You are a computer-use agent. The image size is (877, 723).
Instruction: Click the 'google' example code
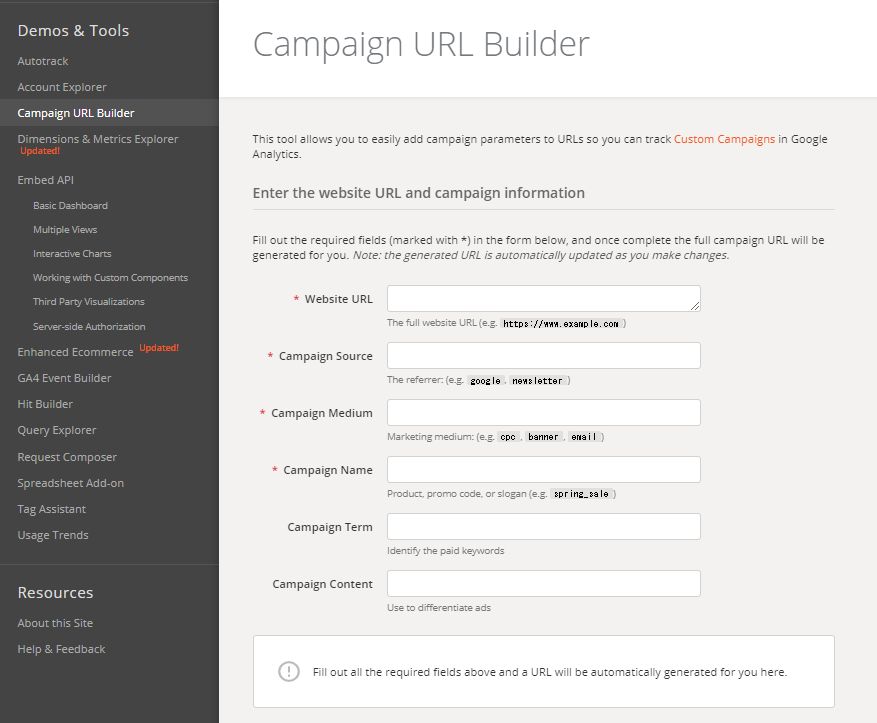coord(485,381)
